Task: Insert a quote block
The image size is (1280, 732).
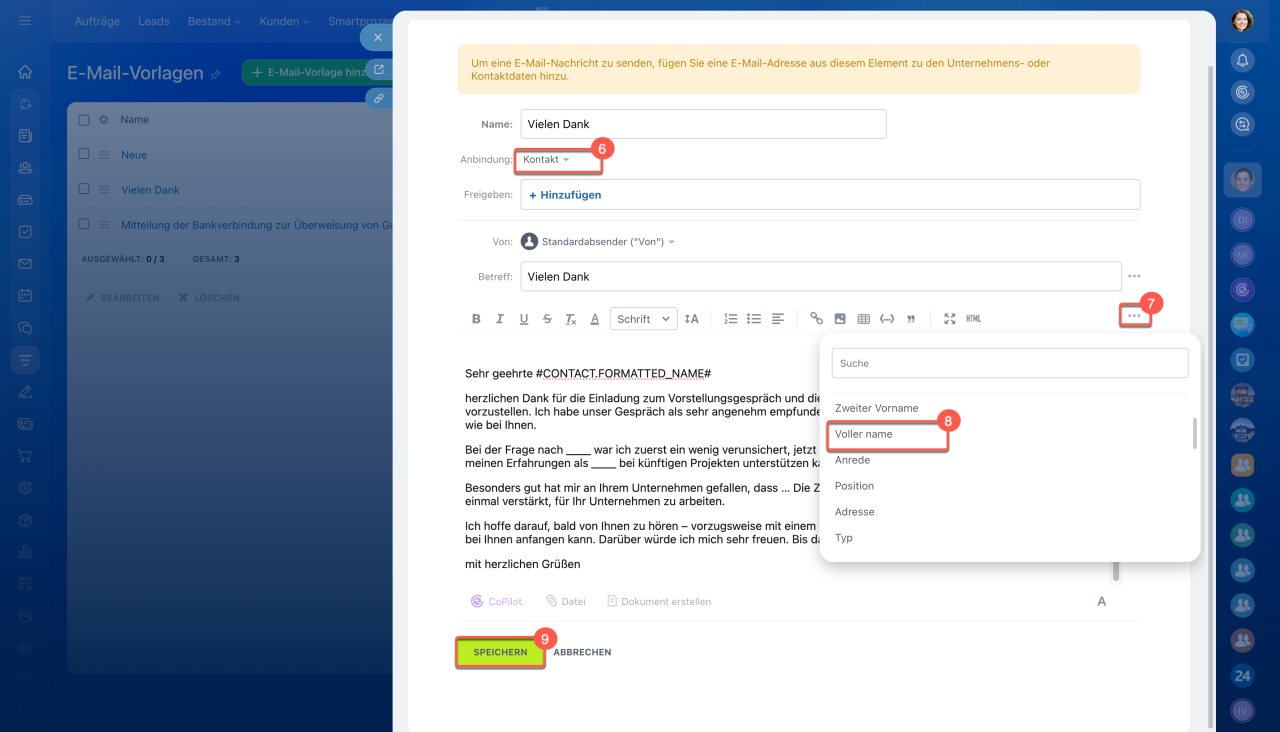Action: (x=911, y=319)
